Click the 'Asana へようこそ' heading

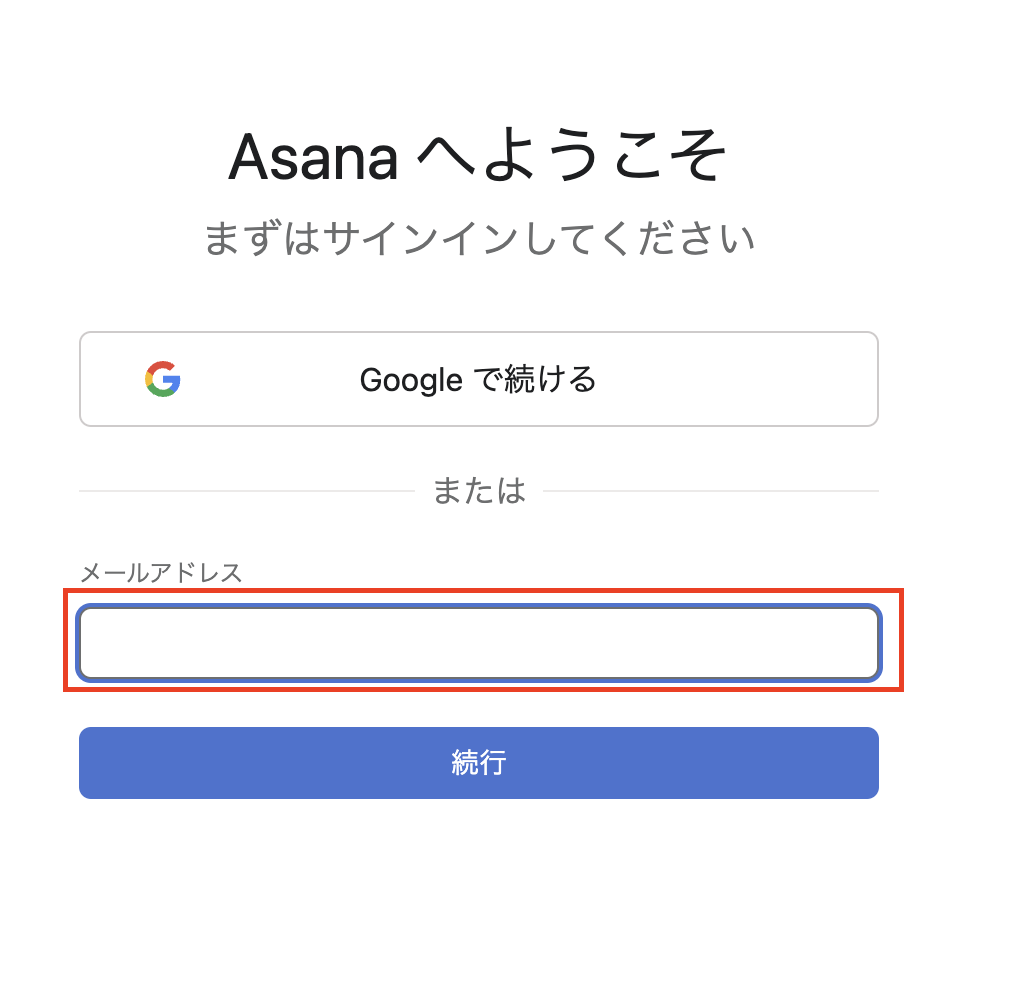tap(479, 158)
